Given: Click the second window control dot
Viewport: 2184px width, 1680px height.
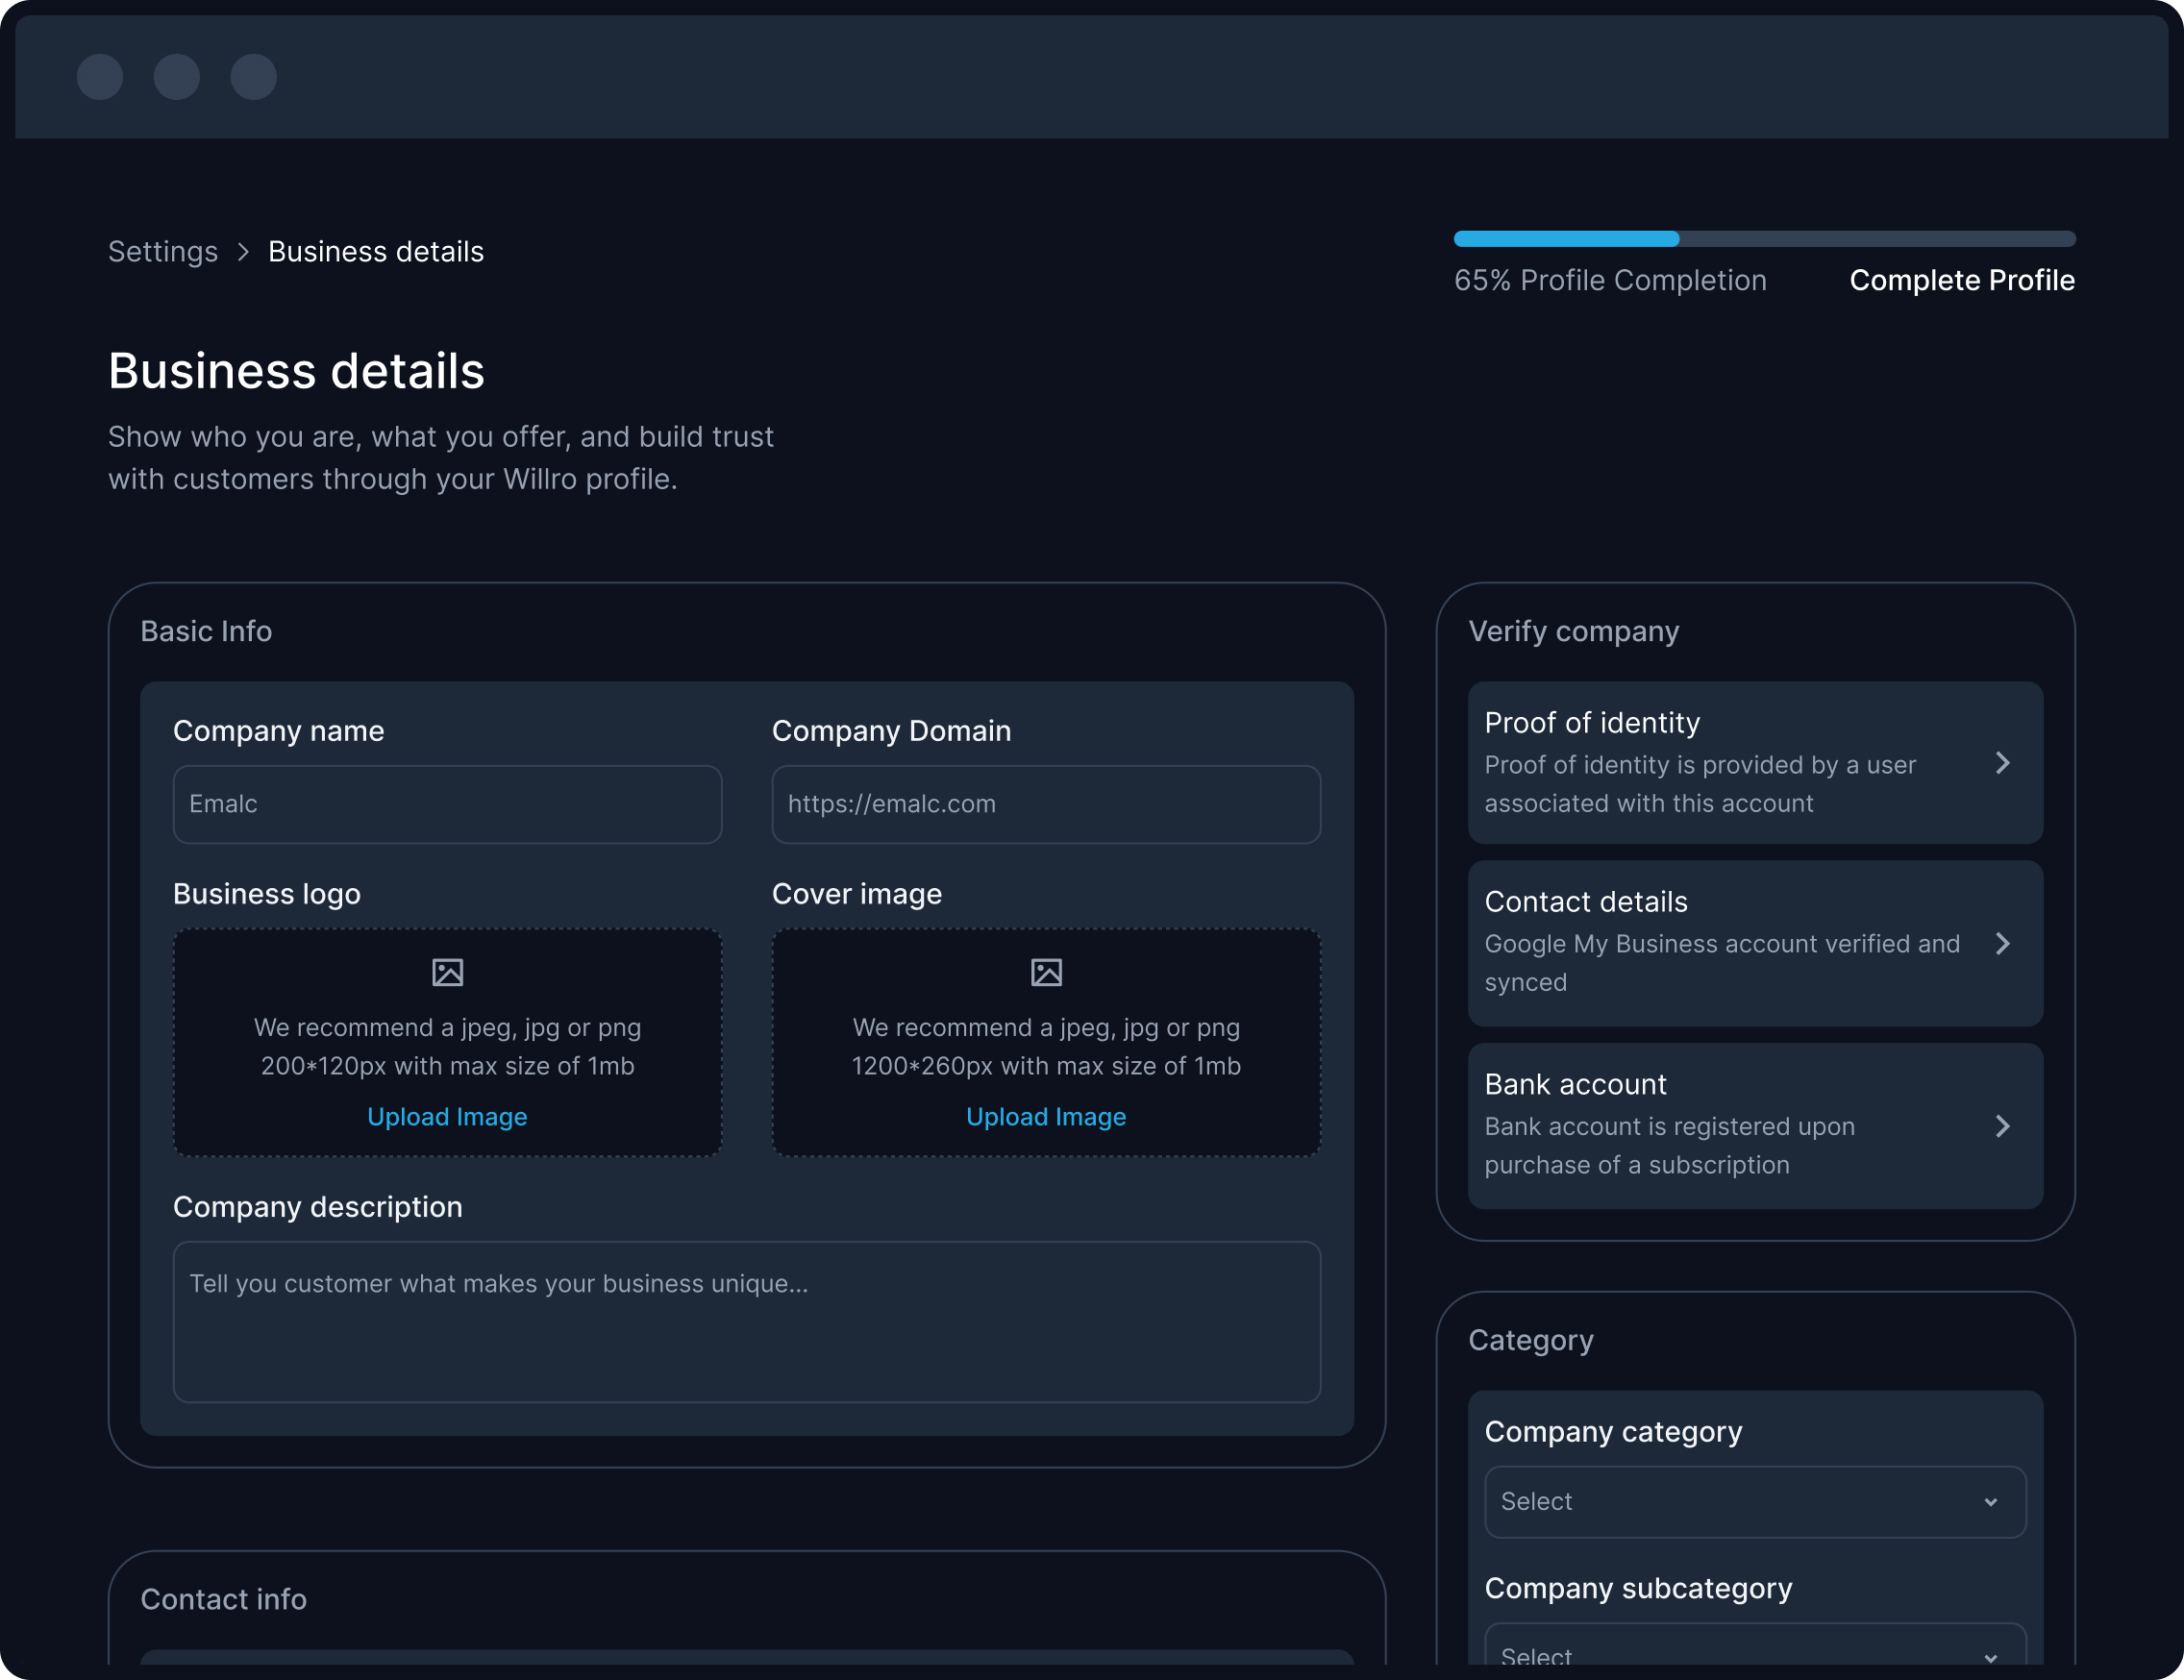Looking at the screenshot, I should click(177, 77).
